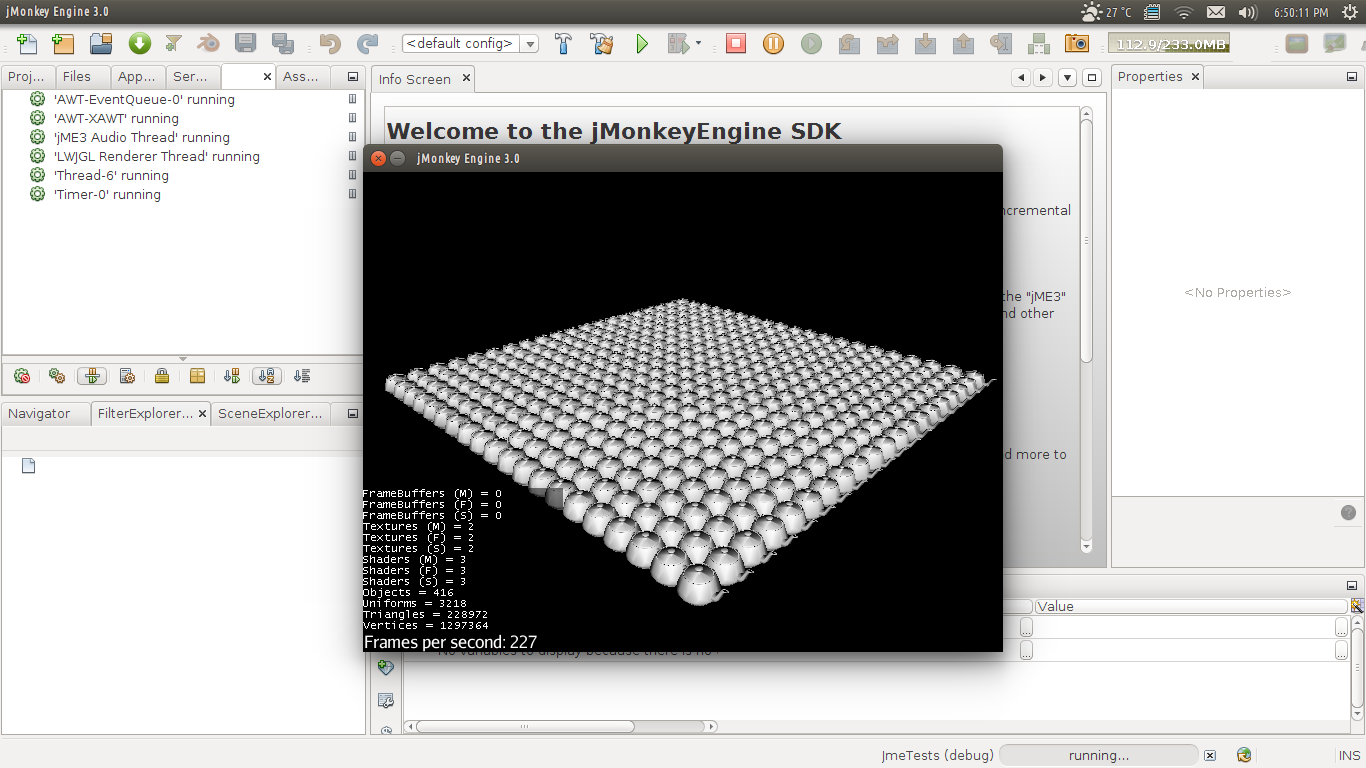Click the funnel new-filter icon
This screenshot has width=1366, height=768.
(174, 43)
